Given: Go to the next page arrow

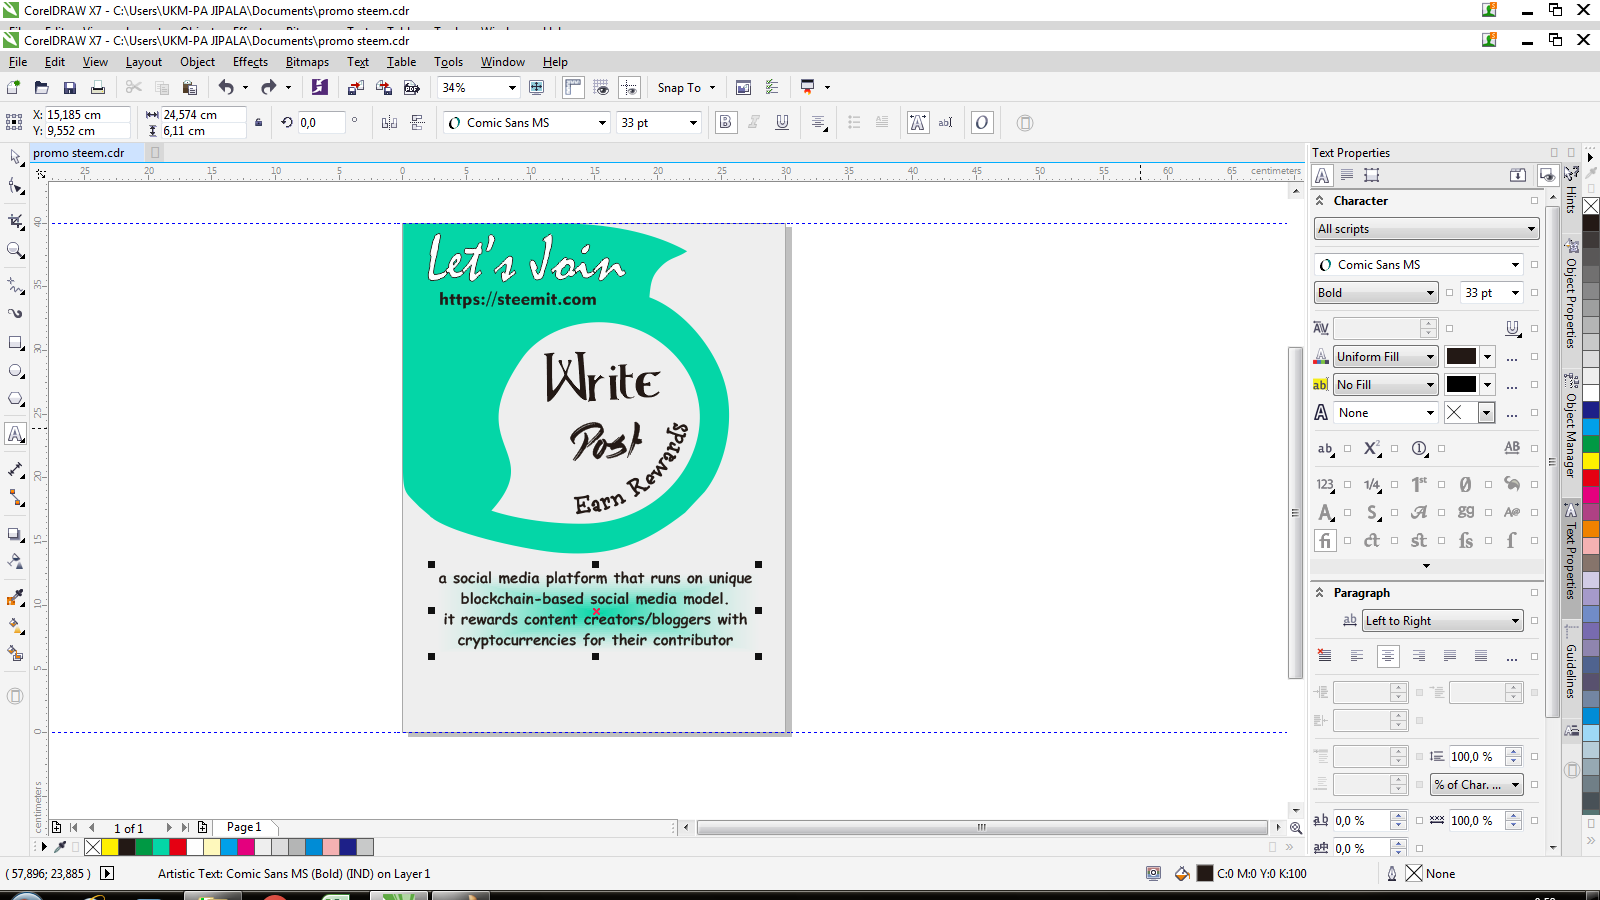Looking at the screenshot, I should (169, 827).
